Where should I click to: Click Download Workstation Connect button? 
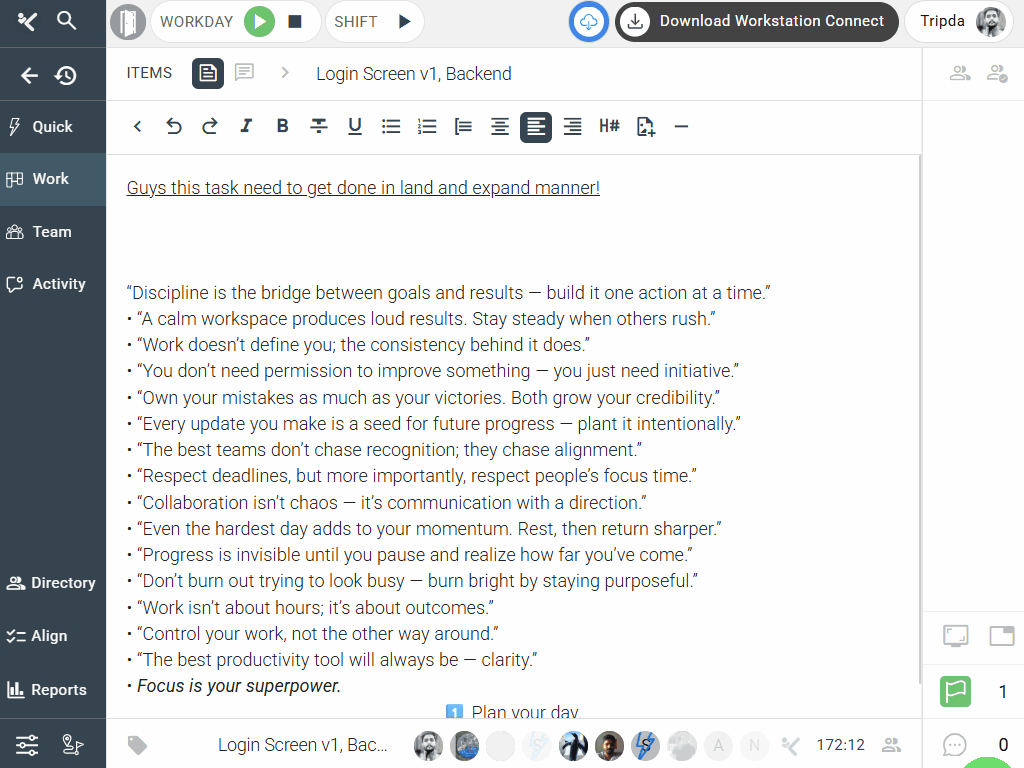tap(757, 22)
